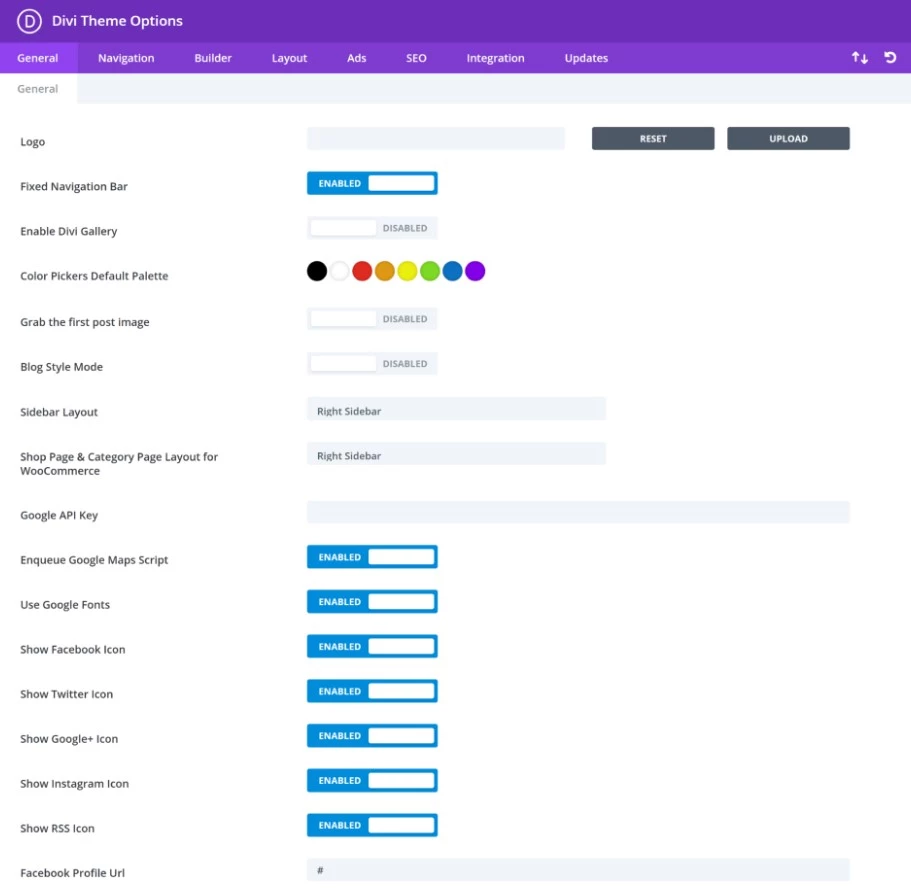911x888 pixels.
Task: Open the Integration tab
Action: (495, 58)
